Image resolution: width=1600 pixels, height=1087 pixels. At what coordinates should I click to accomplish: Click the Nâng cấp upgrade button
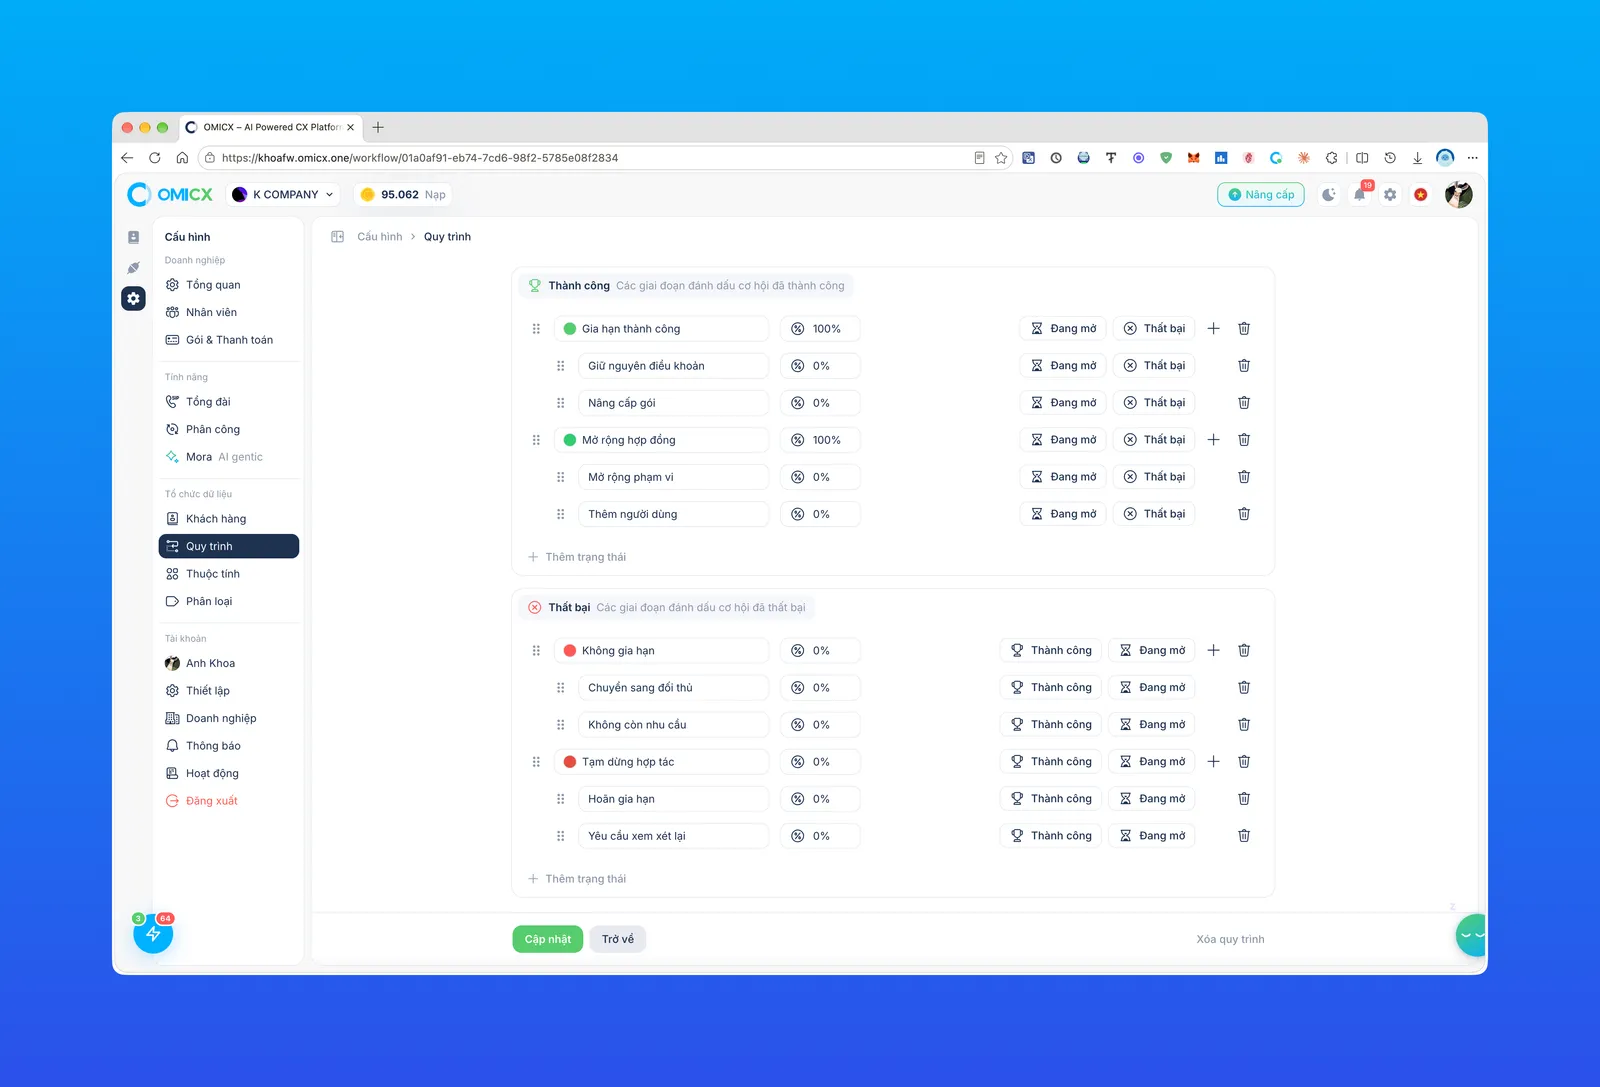[x=1261, y=195]
